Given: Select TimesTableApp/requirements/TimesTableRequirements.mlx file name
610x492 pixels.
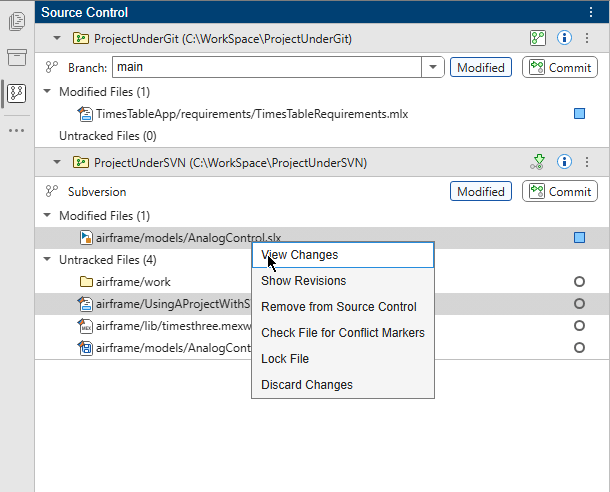Looking at the screenshot, I should point(252,114).
